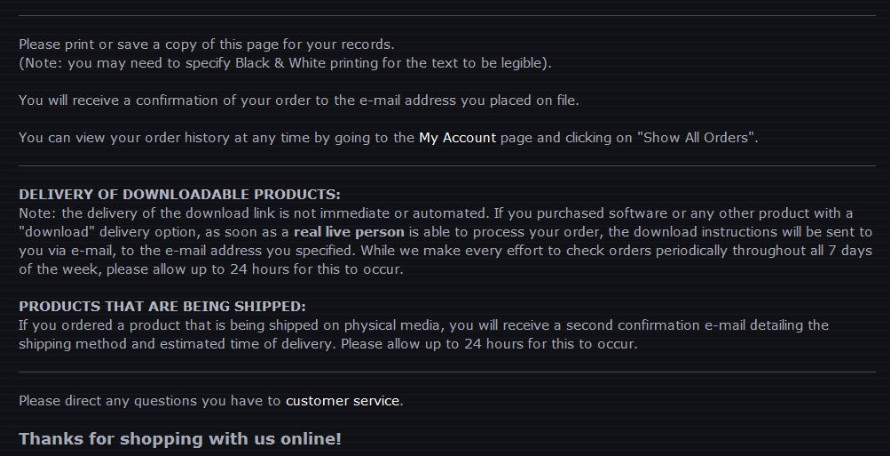The width and height of the screenshot is (890, 456).
Task: Click the divider line above customer service text
Action: 447,373
